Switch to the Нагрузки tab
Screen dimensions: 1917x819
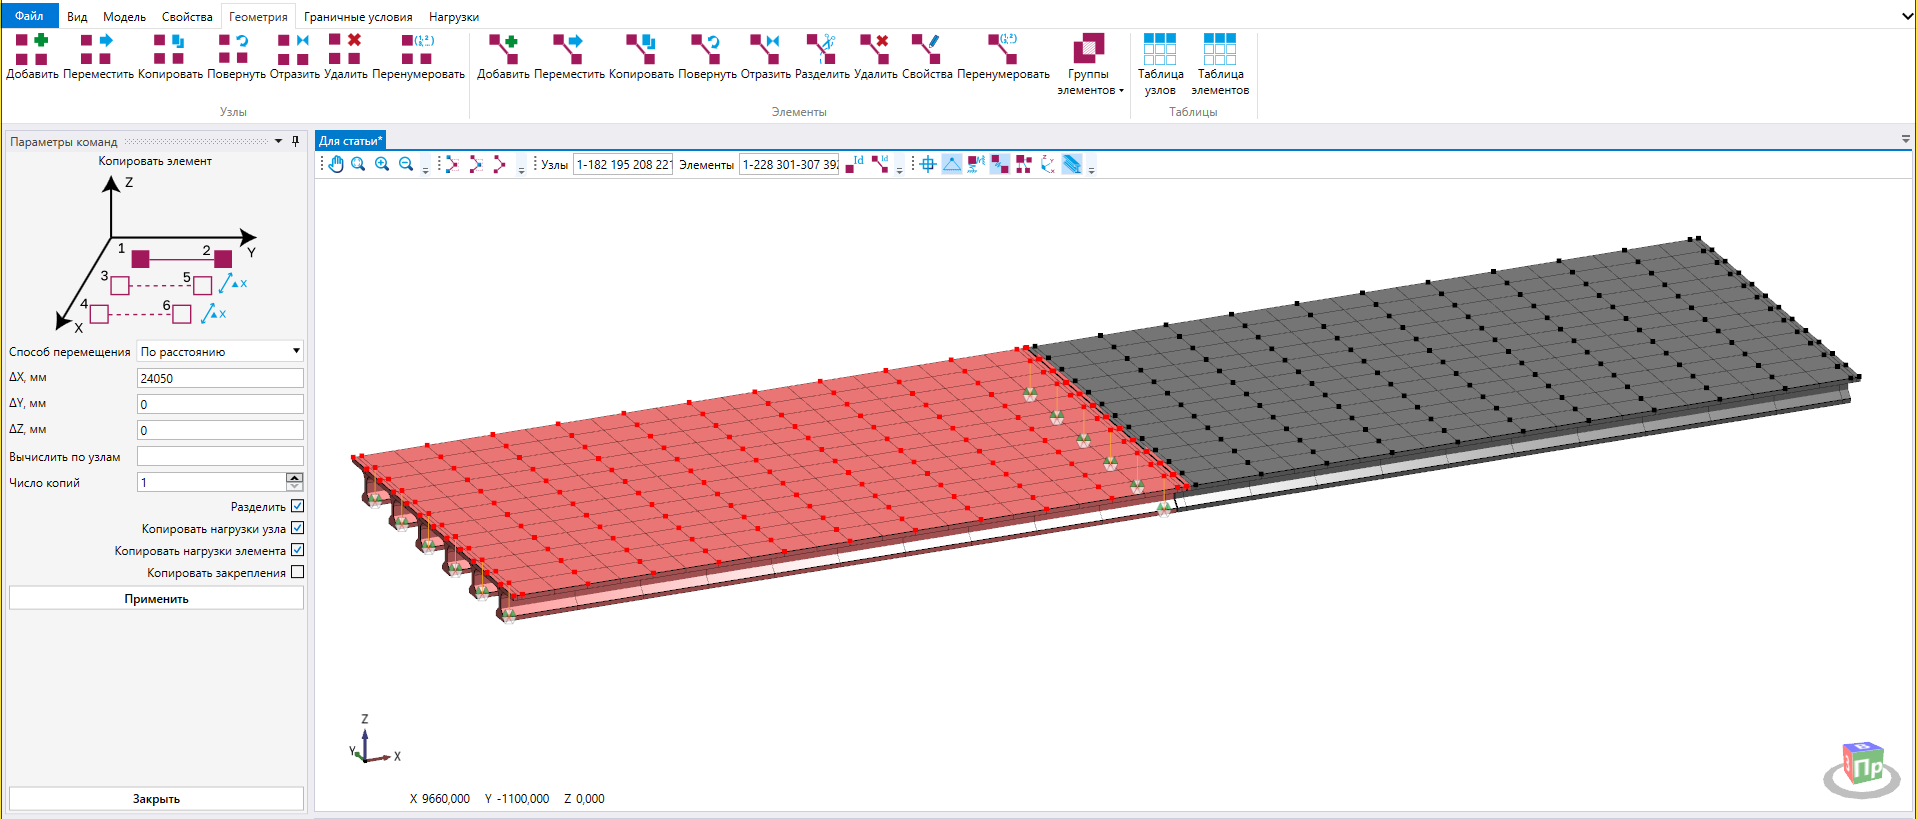point(454,17)
